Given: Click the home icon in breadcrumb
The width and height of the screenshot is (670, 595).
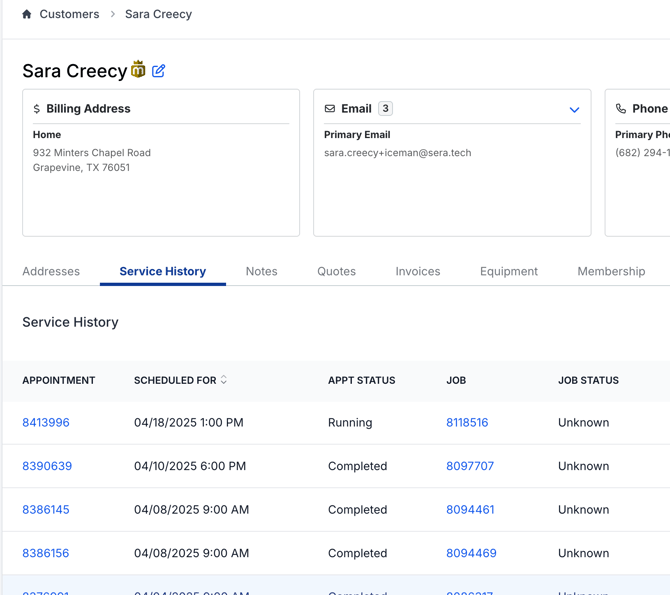Looking at the screenshot, I should coord(26,14).
